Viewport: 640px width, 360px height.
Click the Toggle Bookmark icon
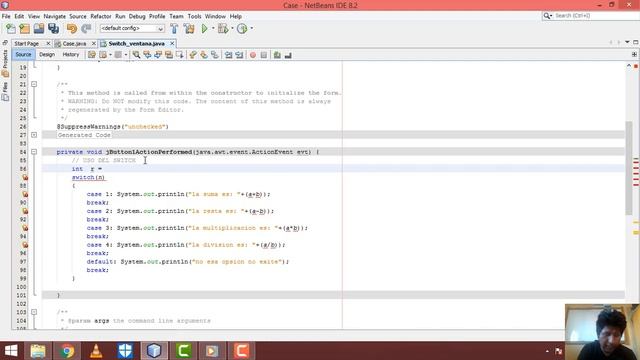pyautogui.click(x=215, y=55)
